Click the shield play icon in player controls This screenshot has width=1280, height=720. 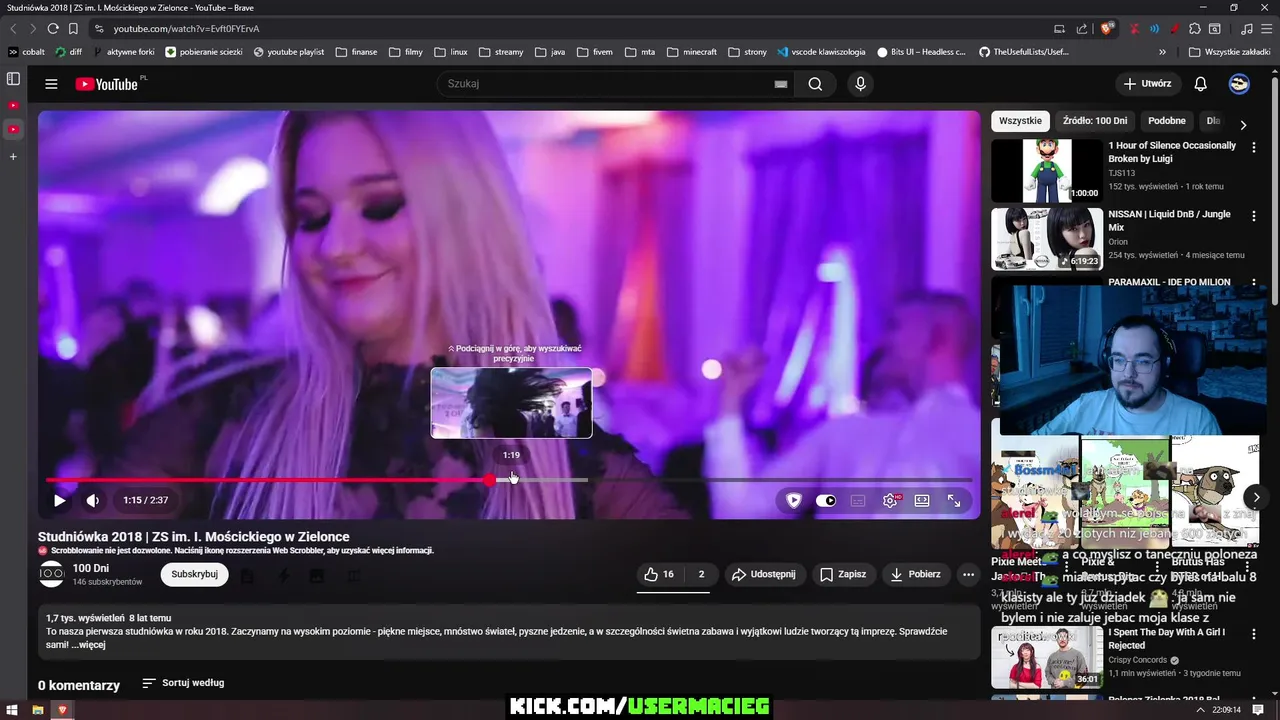coord(794,500)
